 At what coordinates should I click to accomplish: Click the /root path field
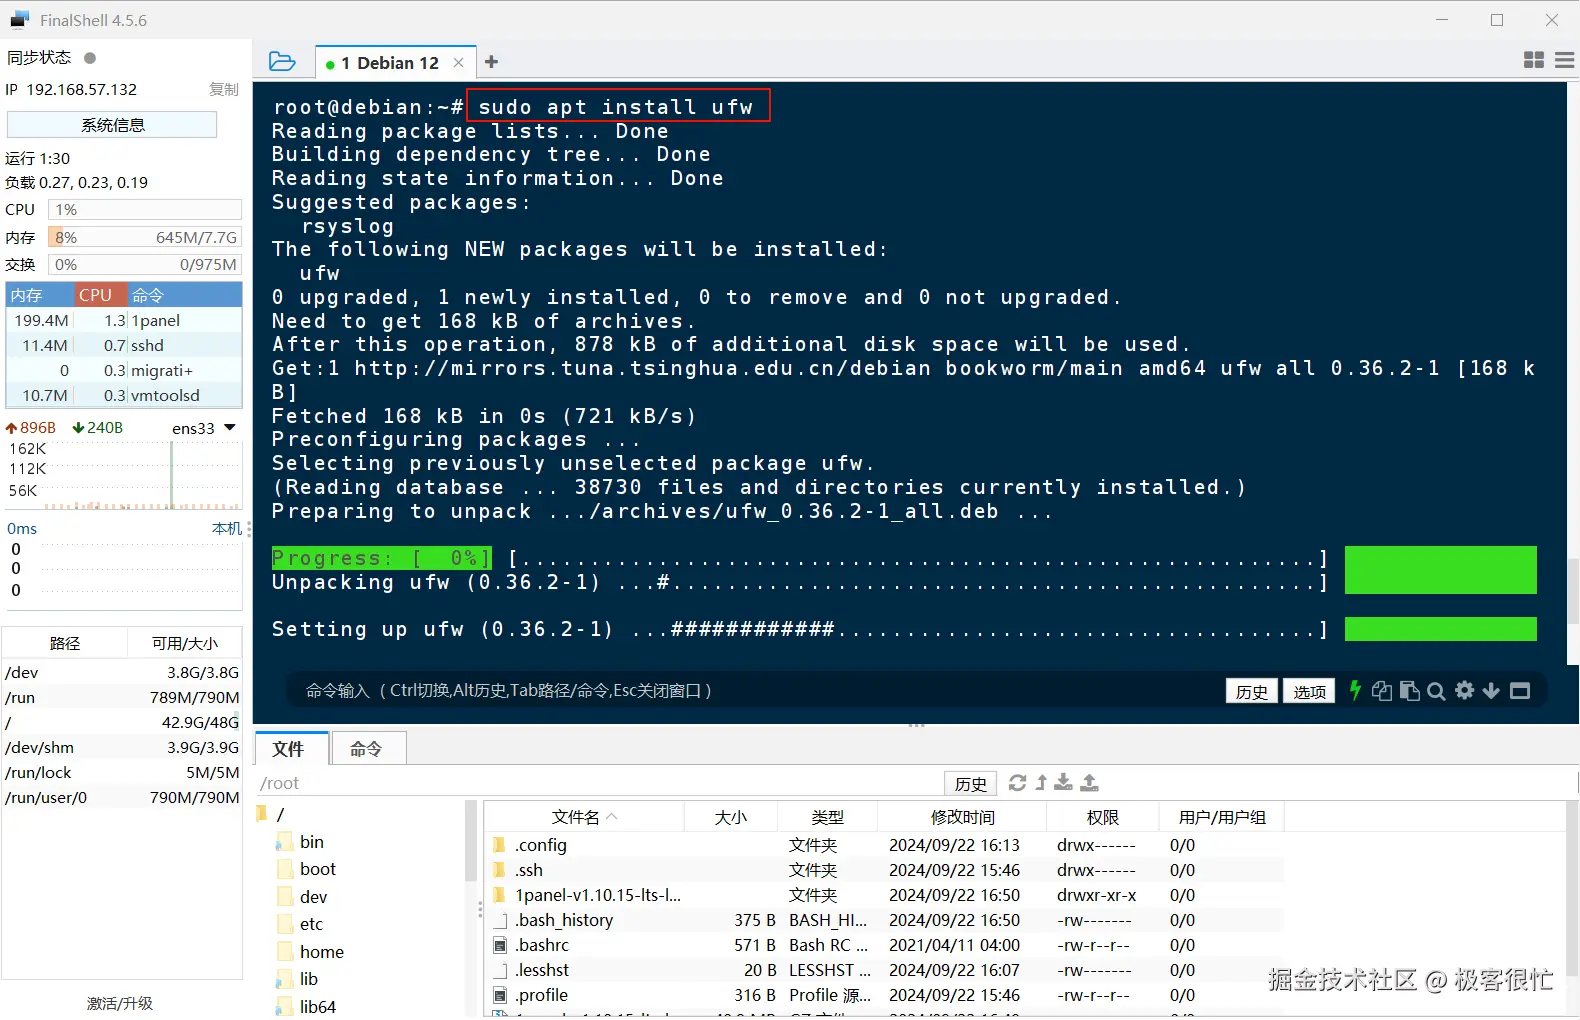tap(598, 783)
